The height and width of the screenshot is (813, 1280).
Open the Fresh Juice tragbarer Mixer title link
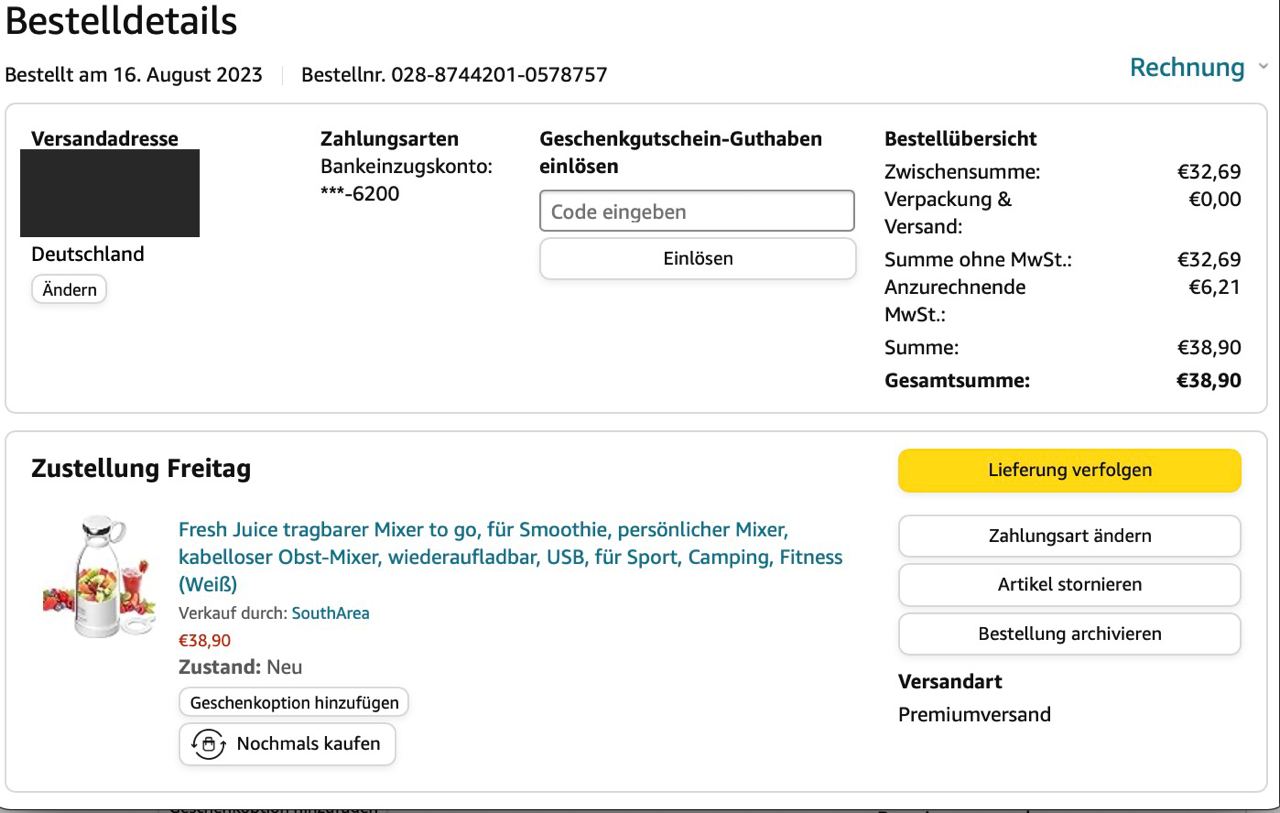[510, 556]
